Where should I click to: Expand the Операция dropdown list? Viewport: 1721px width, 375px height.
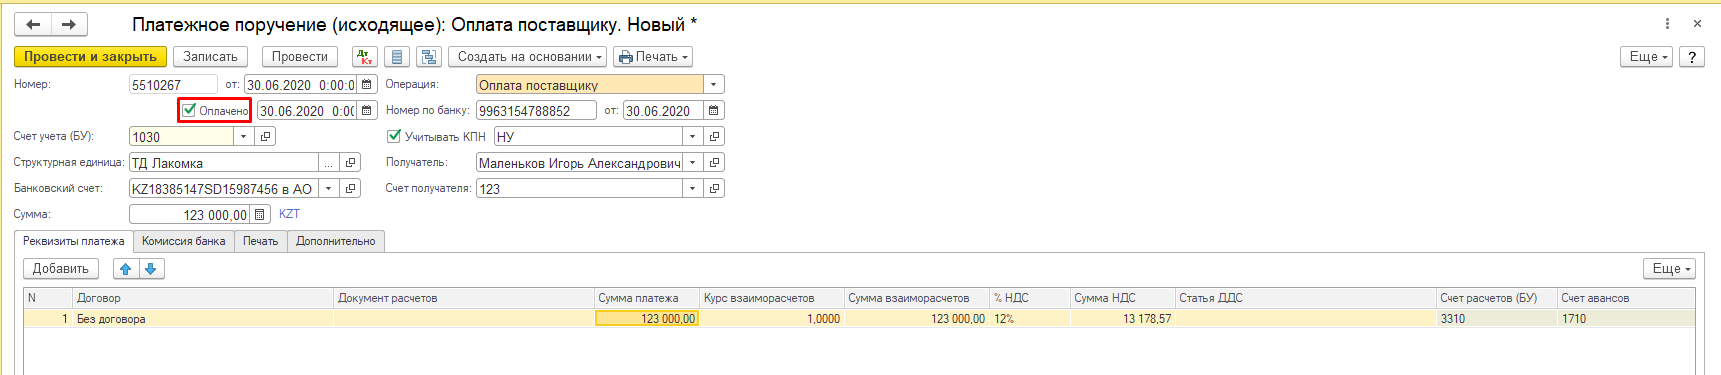coord(713,85)
